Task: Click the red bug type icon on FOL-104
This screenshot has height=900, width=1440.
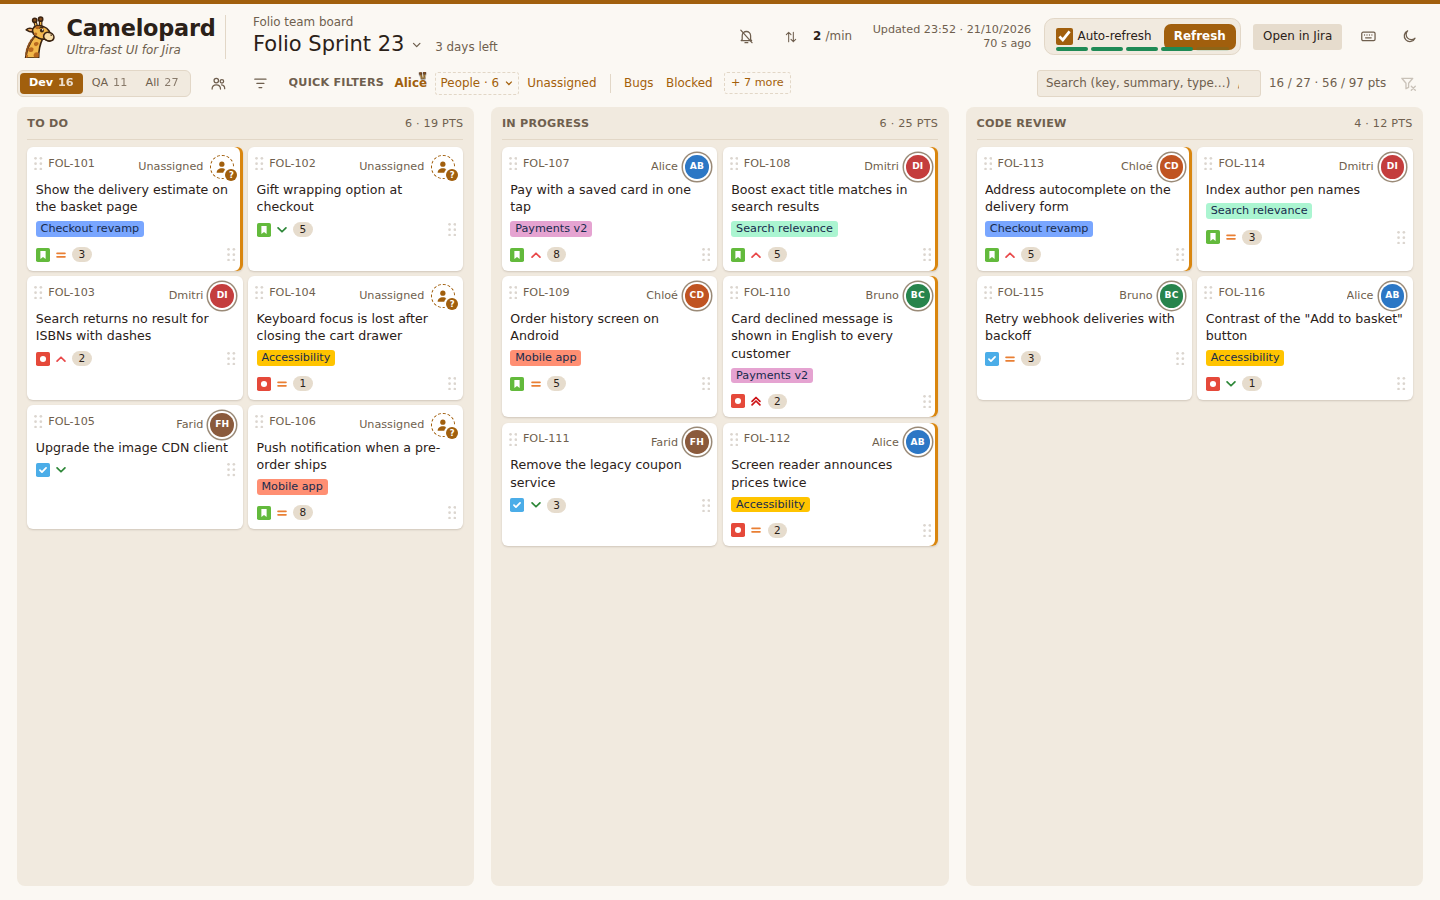Action: click(x=264, y=384)
